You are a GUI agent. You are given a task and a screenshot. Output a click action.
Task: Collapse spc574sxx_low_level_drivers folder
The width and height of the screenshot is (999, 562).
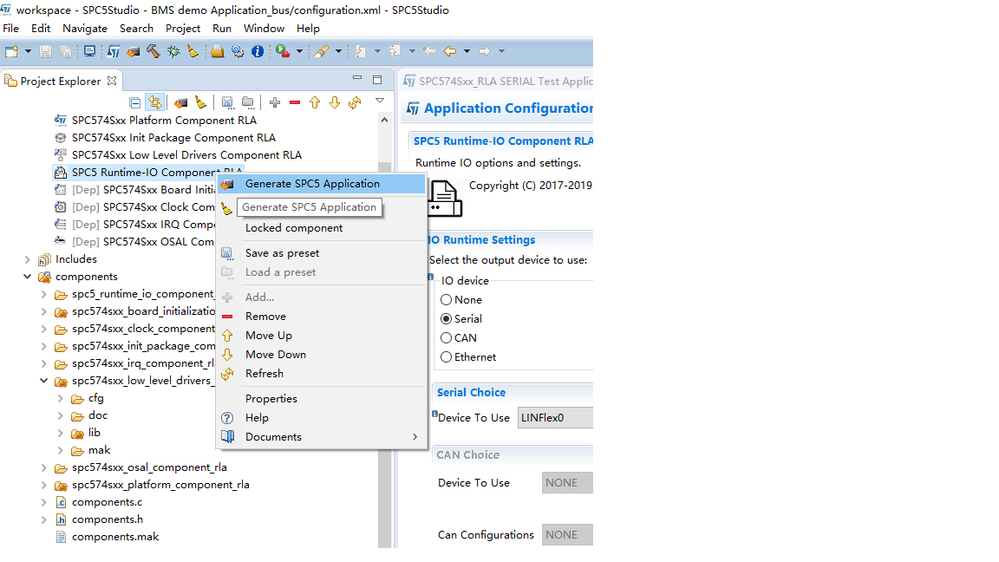click(43, 380)
